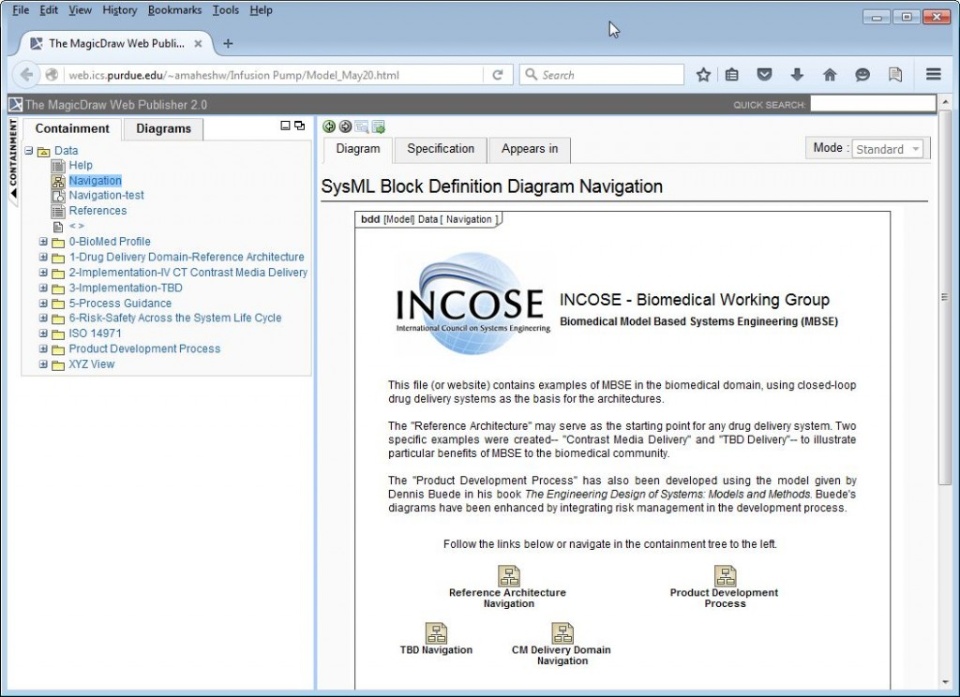Viewport: 960px width, 697px height.
Task: Collapse the vertical CONTAINMENT side panel handle
Action: [13, 158]
